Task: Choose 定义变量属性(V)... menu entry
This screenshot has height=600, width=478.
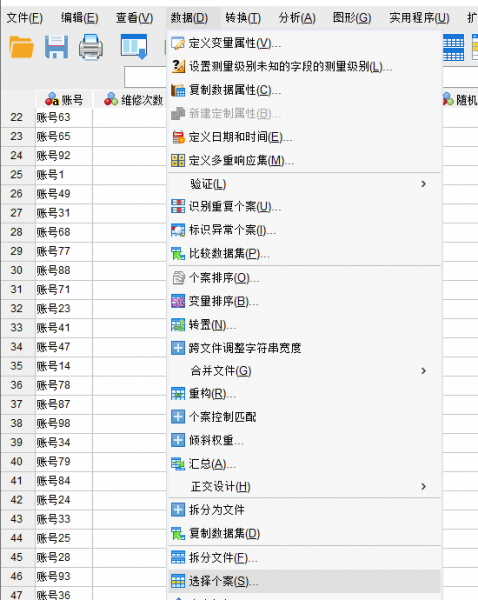Action: click(305, 43)
